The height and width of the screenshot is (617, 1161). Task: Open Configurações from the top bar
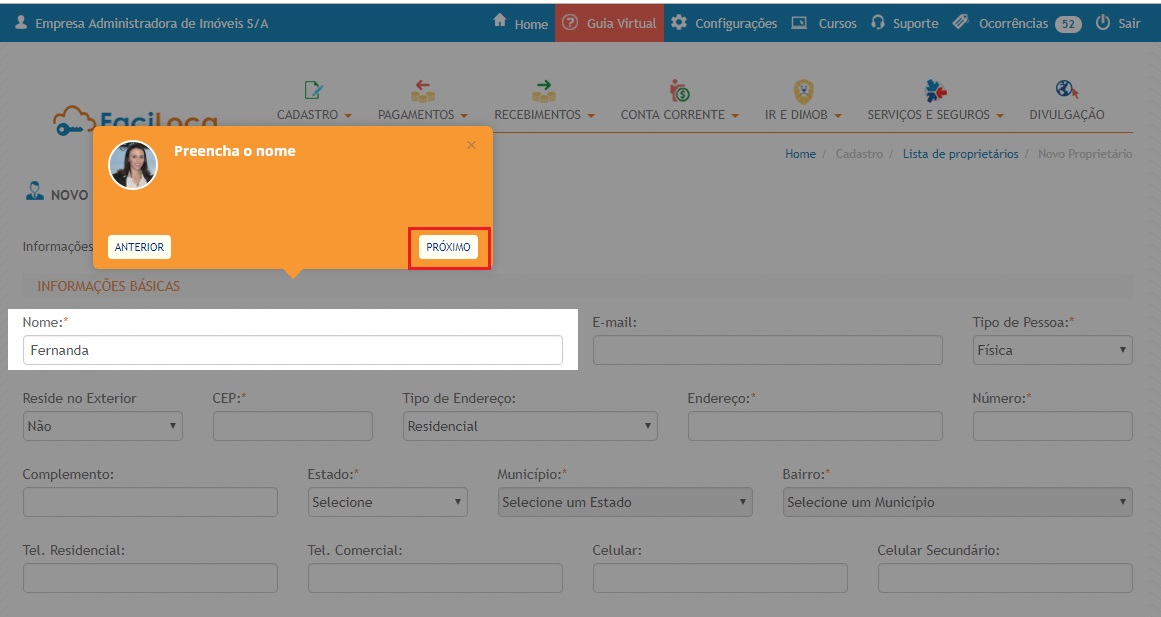pyautogui.click(x=724, y=23)
